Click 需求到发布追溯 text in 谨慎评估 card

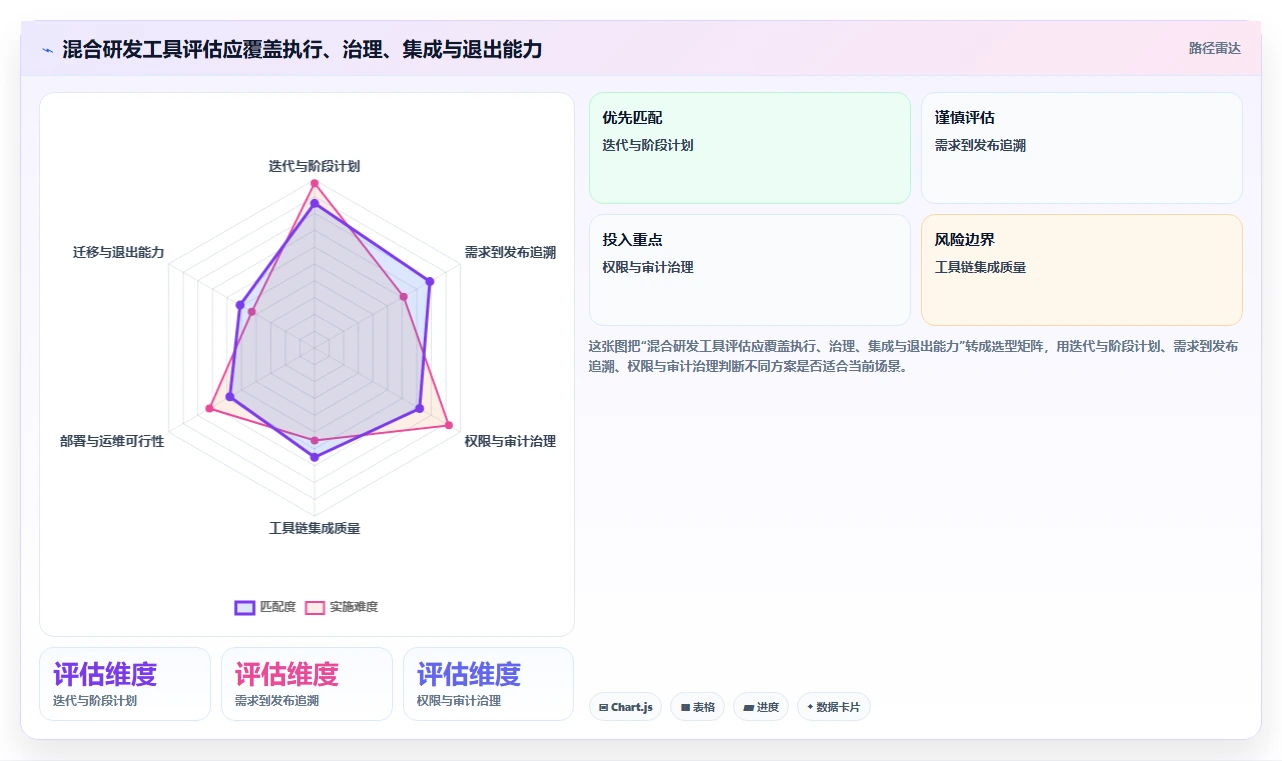point(980,145)
